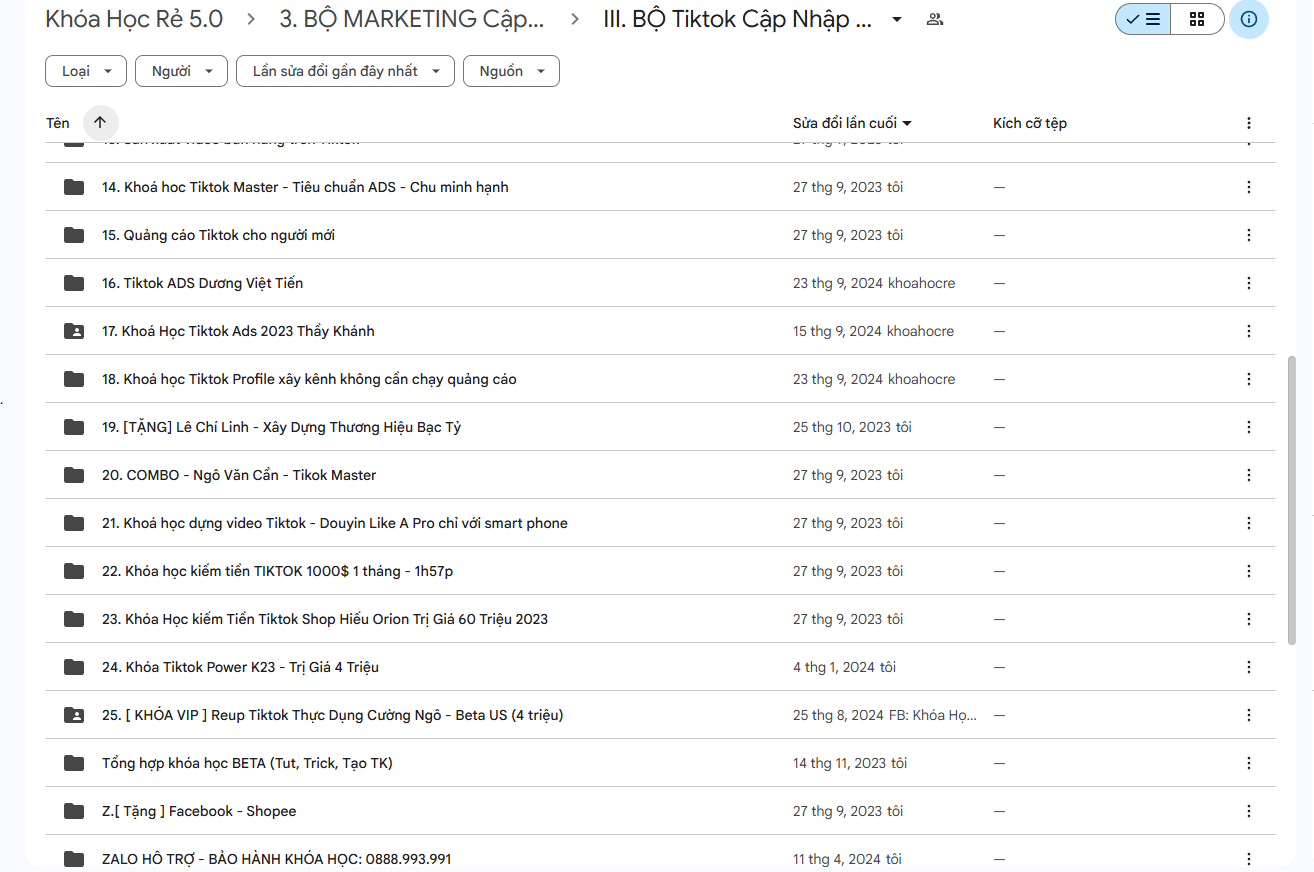This screenshot has height=872, width=1314.
Task: Select 19. [TẶNG] Lê Chí Linh - Xây Dựng Thương Hiệu
Action: 281,427
